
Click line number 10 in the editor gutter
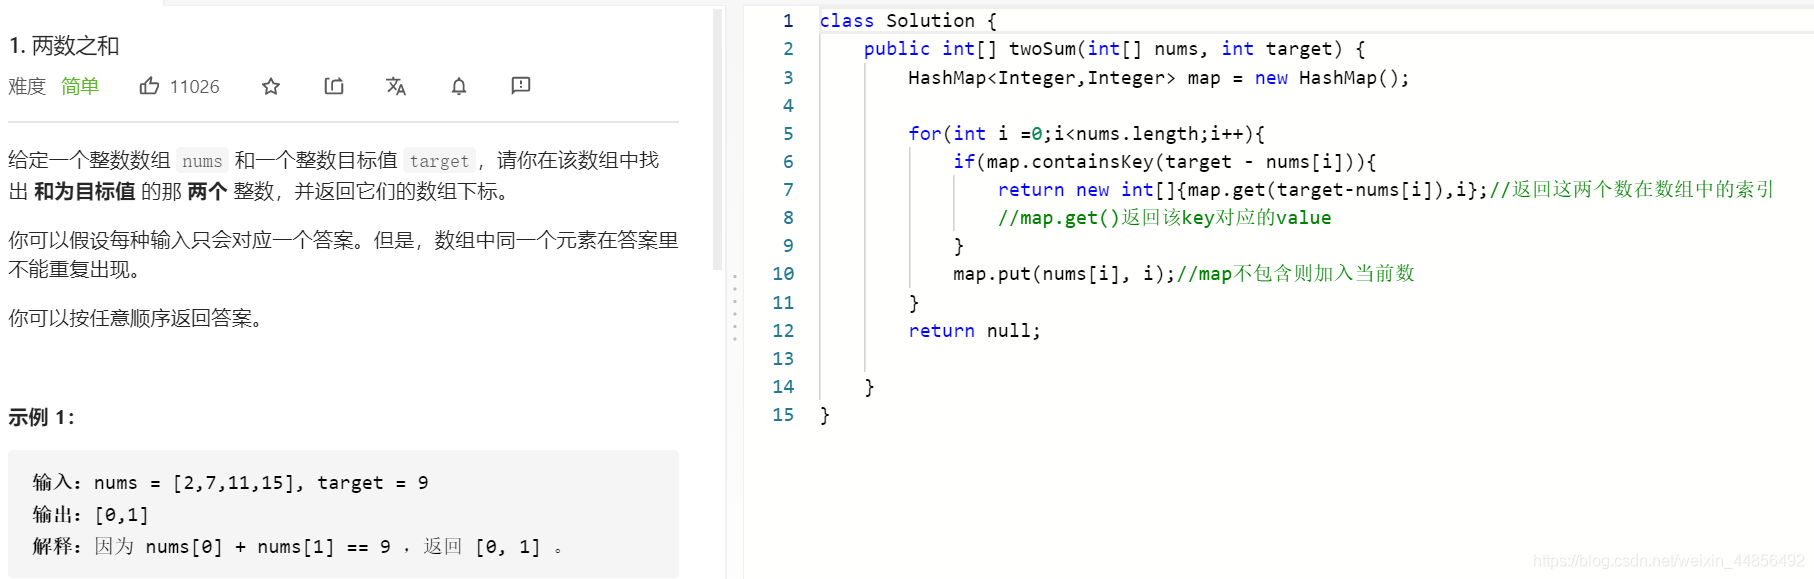(x=783, y=274)
